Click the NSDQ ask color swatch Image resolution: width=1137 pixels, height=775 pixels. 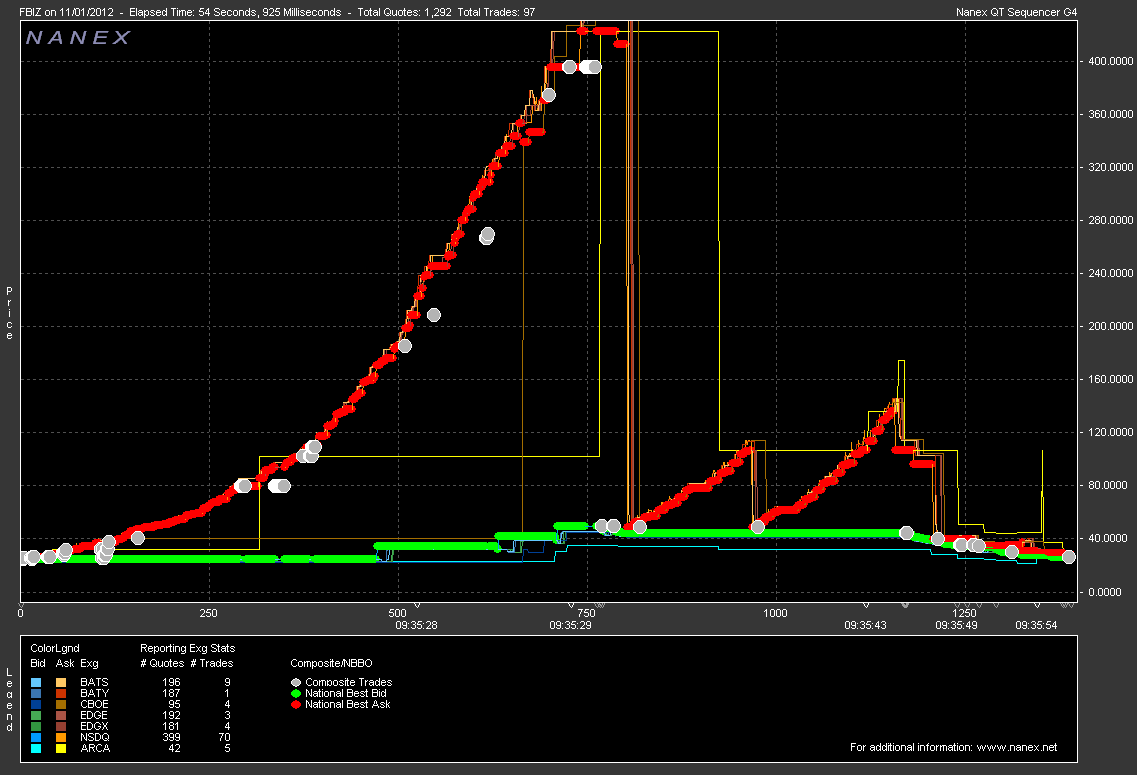click(61, 737)
